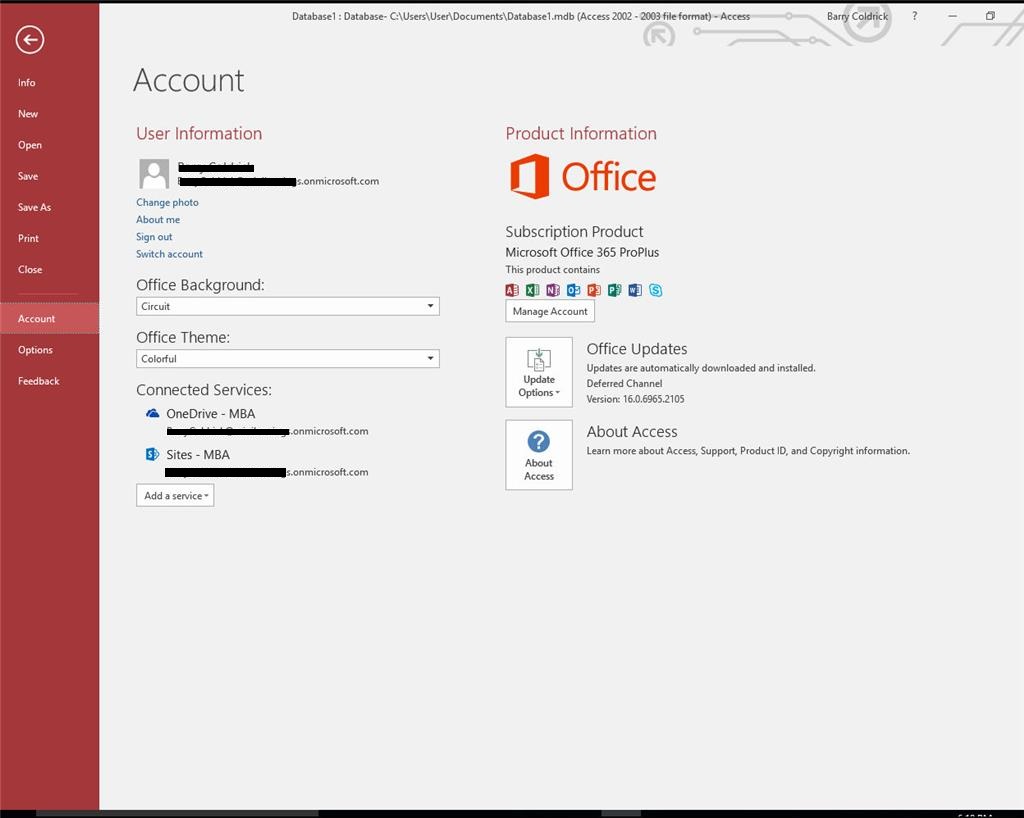The image size is (1024, 818).
Task: Click the About Access button
Action: 539,455
